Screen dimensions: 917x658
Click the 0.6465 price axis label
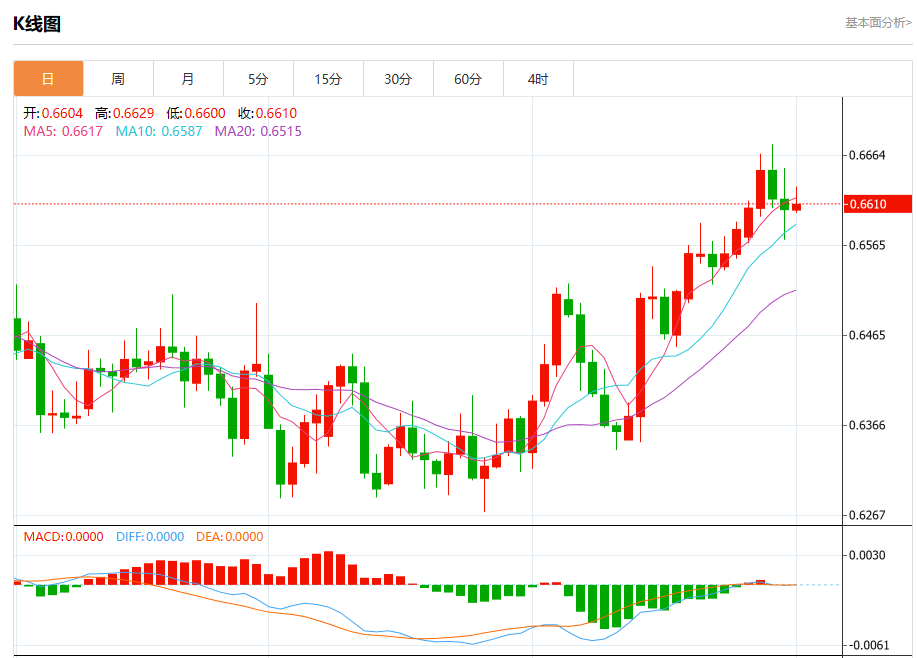(867, 335)
